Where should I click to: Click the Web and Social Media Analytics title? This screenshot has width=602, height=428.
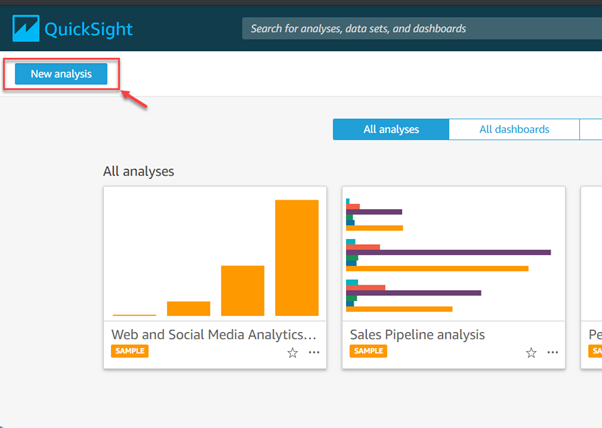(x=214, y=334)
